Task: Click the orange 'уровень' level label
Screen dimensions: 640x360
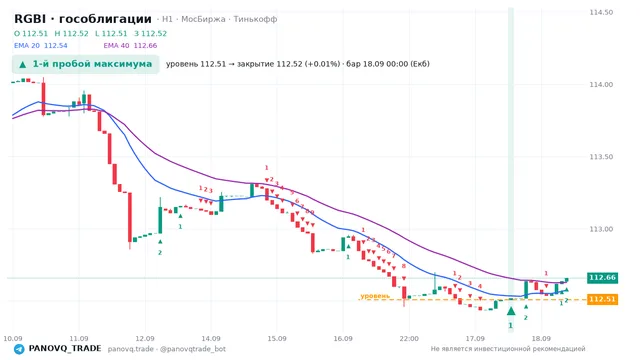Action: coord(375,296)
